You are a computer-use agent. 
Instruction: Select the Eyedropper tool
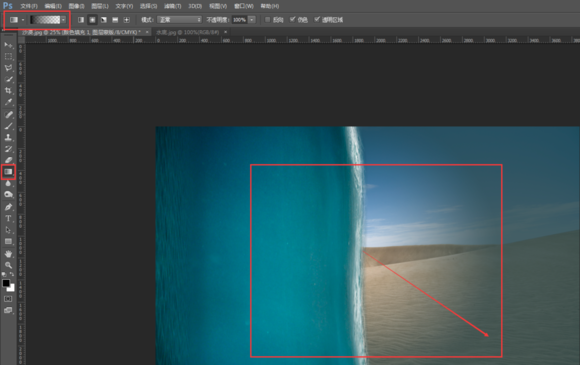coord(8,102)
